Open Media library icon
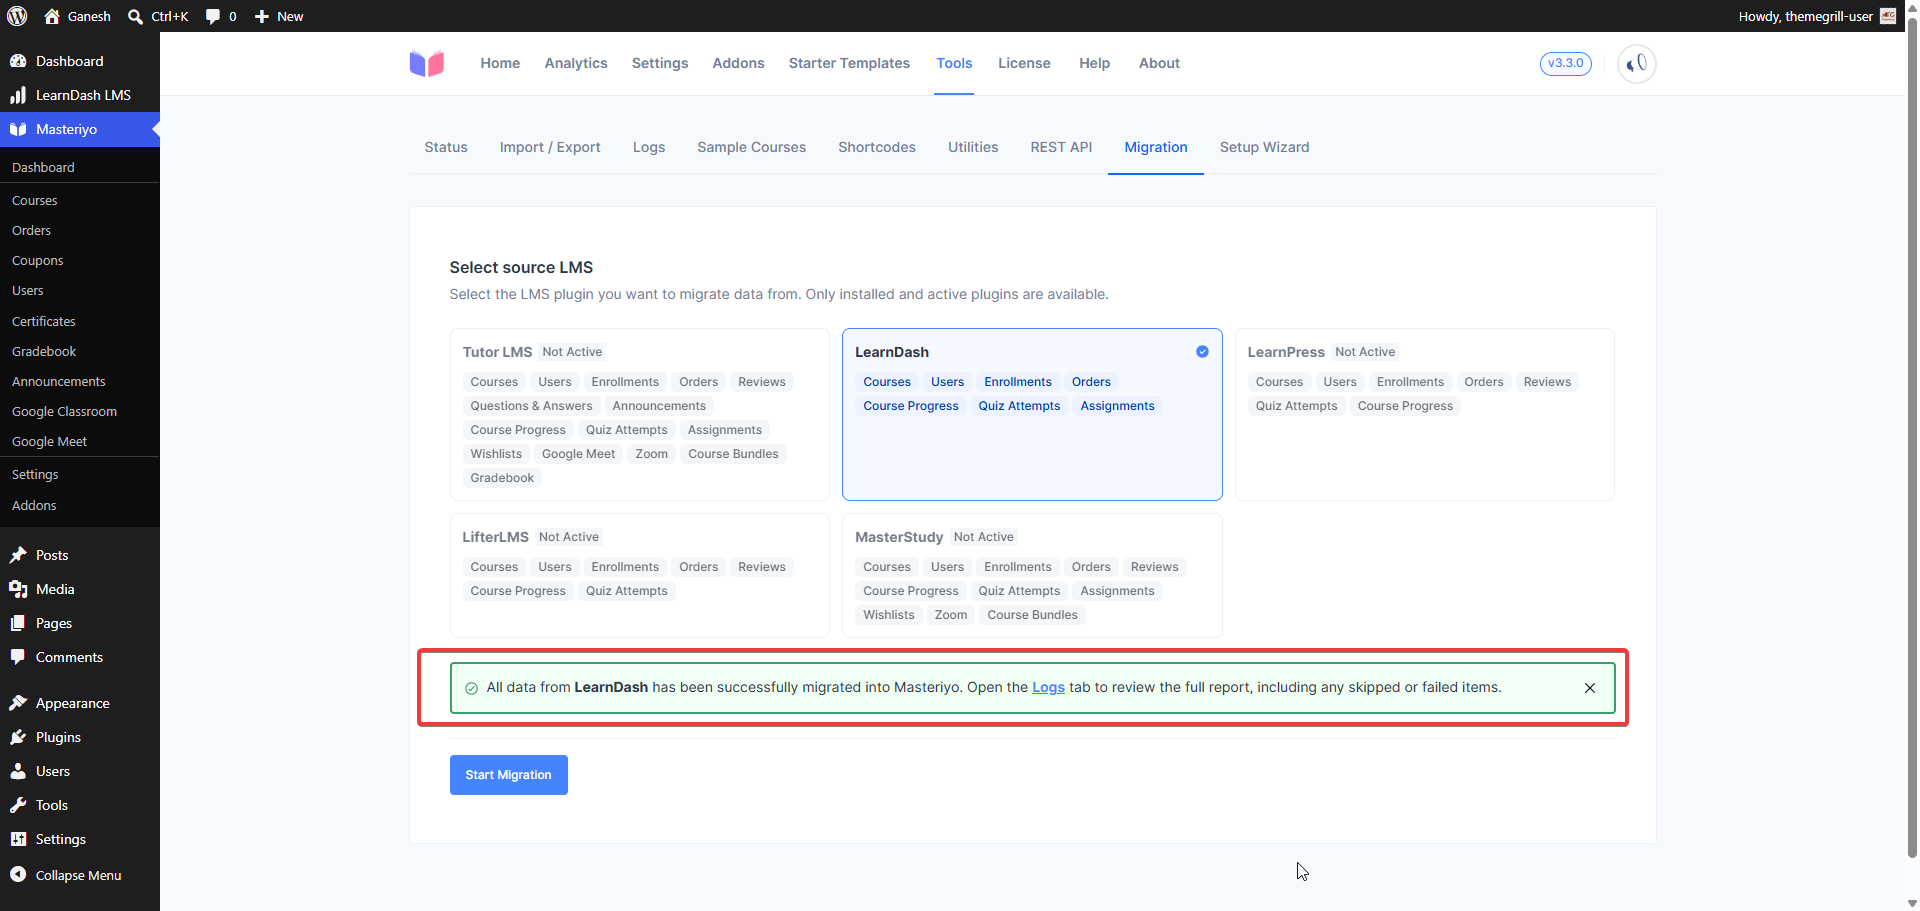Screen dimensions: 1920x911 (18, 589)
